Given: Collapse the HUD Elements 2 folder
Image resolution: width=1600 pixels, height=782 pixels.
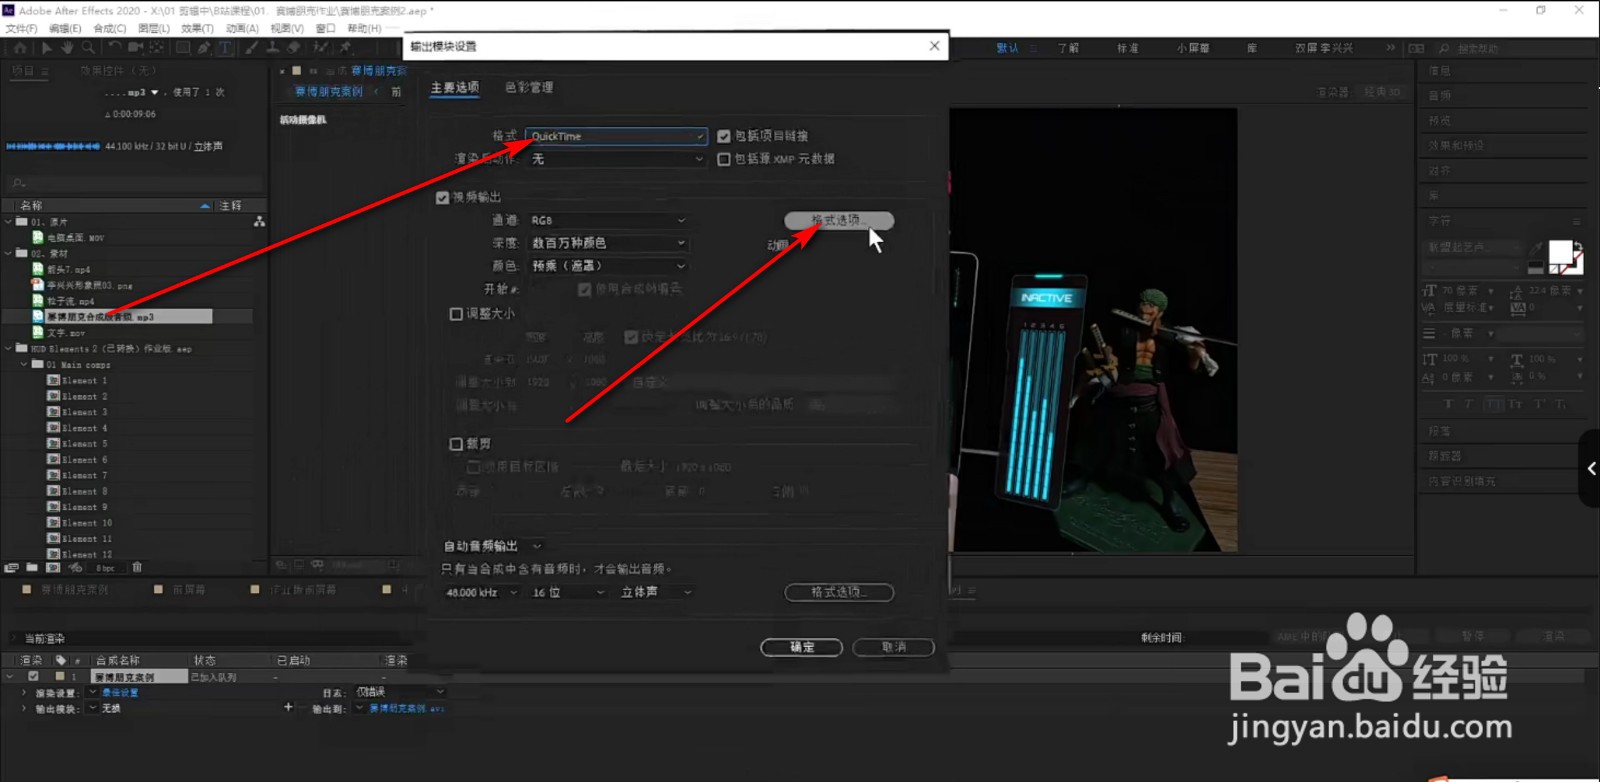Looking at the screenshot, I should point(9,349).
